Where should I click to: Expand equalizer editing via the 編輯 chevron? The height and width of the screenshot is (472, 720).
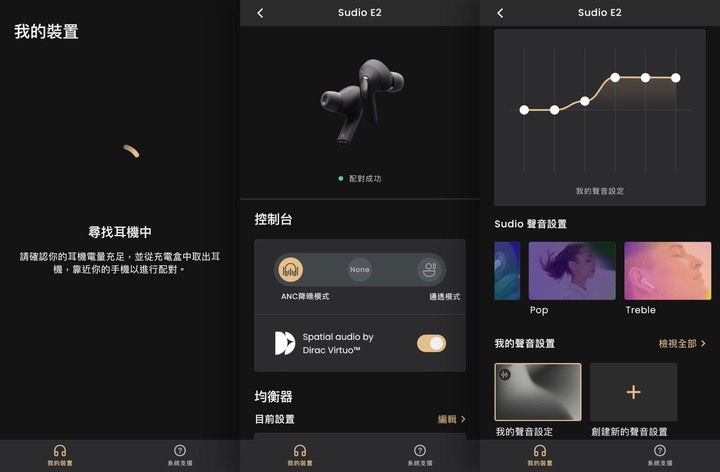[463, 419]
